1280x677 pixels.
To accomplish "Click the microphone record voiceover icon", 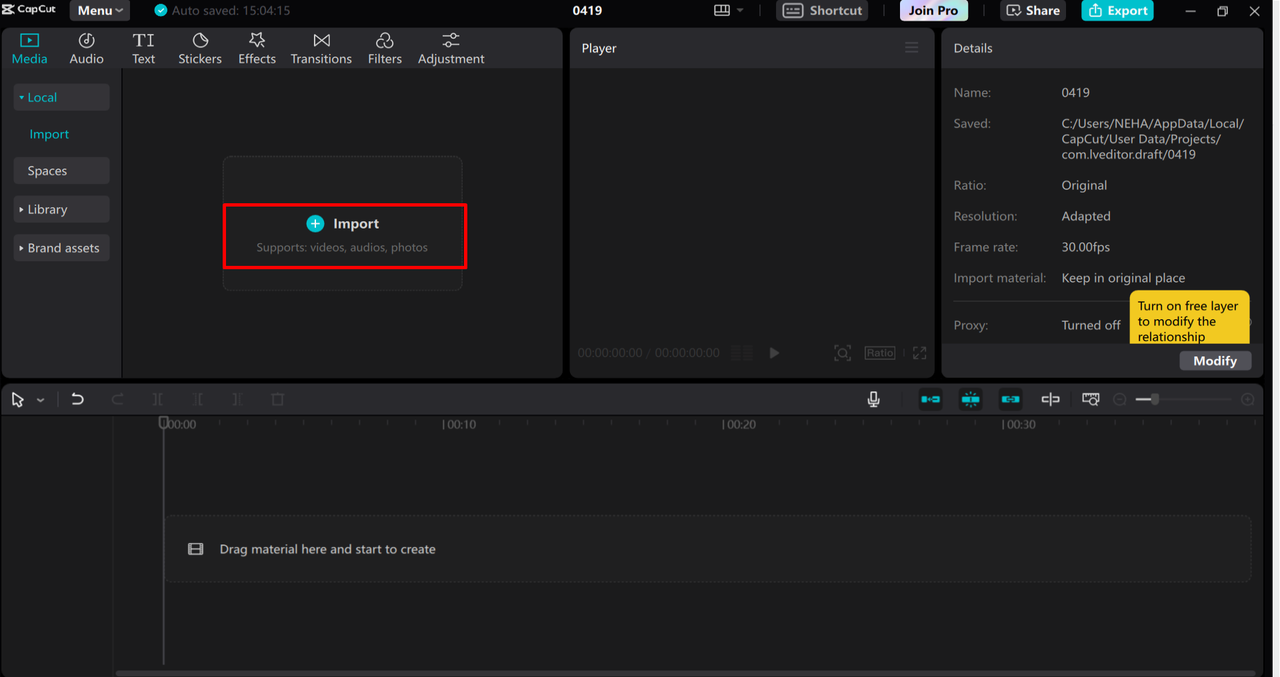I will 873,399.
